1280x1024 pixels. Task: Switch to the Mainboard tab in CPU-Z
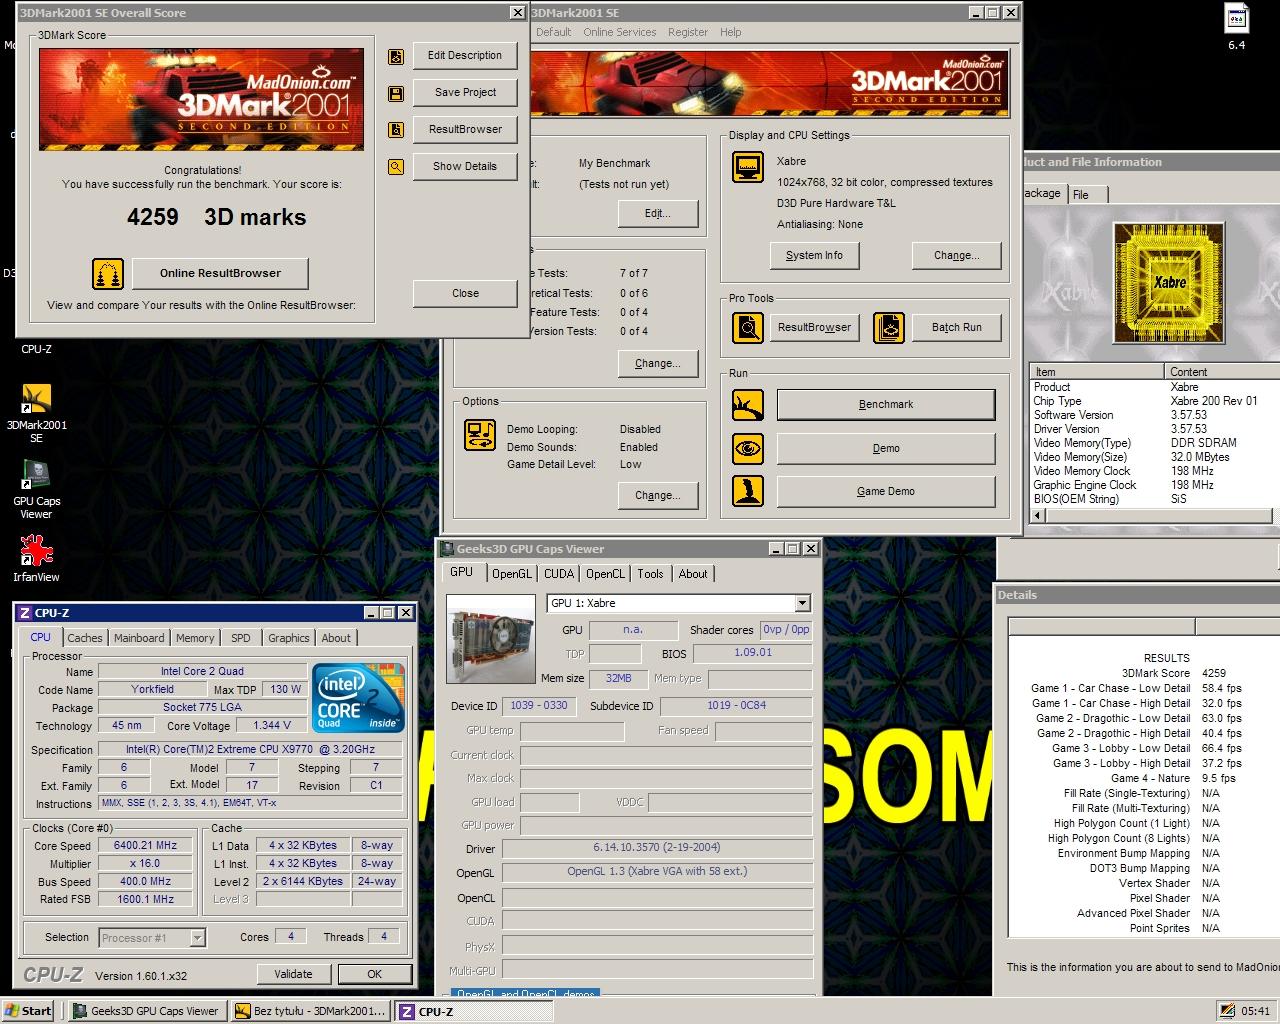point(139,638)
